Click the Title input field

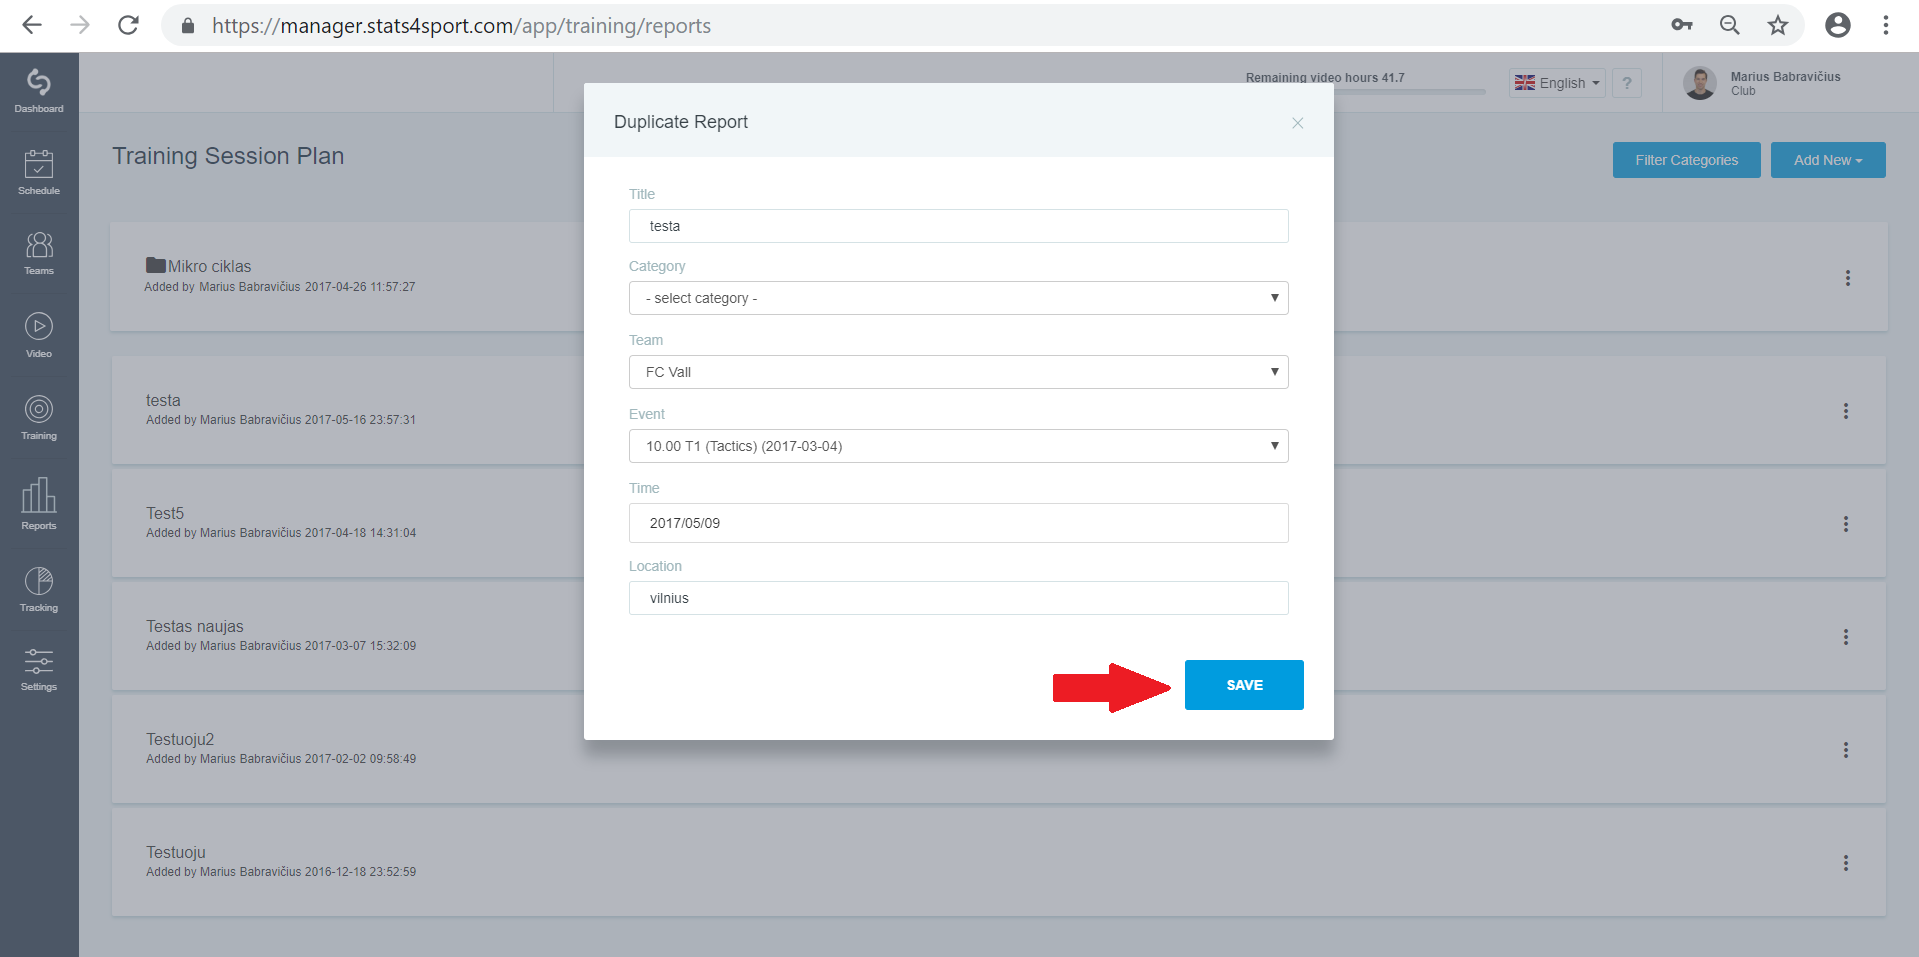pos(958,226)
